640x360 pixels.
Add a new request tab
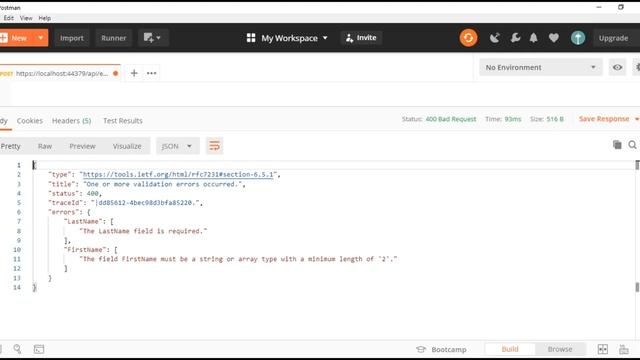click(x=134, y=73)
